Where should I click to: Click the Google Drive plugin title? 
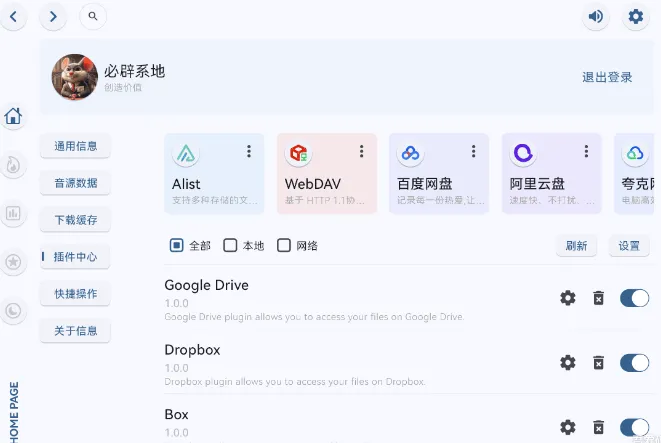(207, 285)
